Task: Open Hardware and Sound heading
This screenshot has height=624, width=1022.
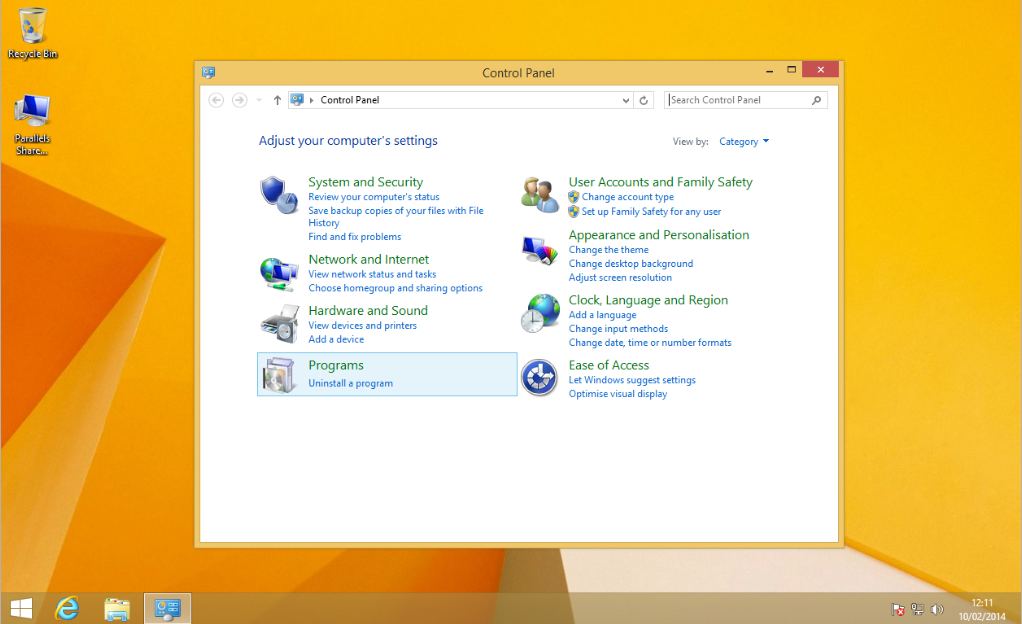Action: point(368,310)
